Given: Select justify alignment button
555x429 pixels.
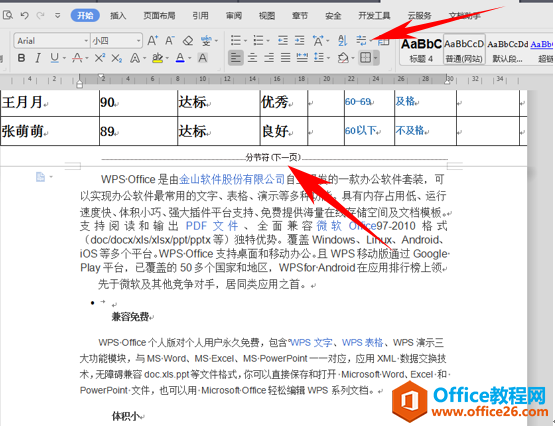Looking at the screenshot, I should [286, 58].
